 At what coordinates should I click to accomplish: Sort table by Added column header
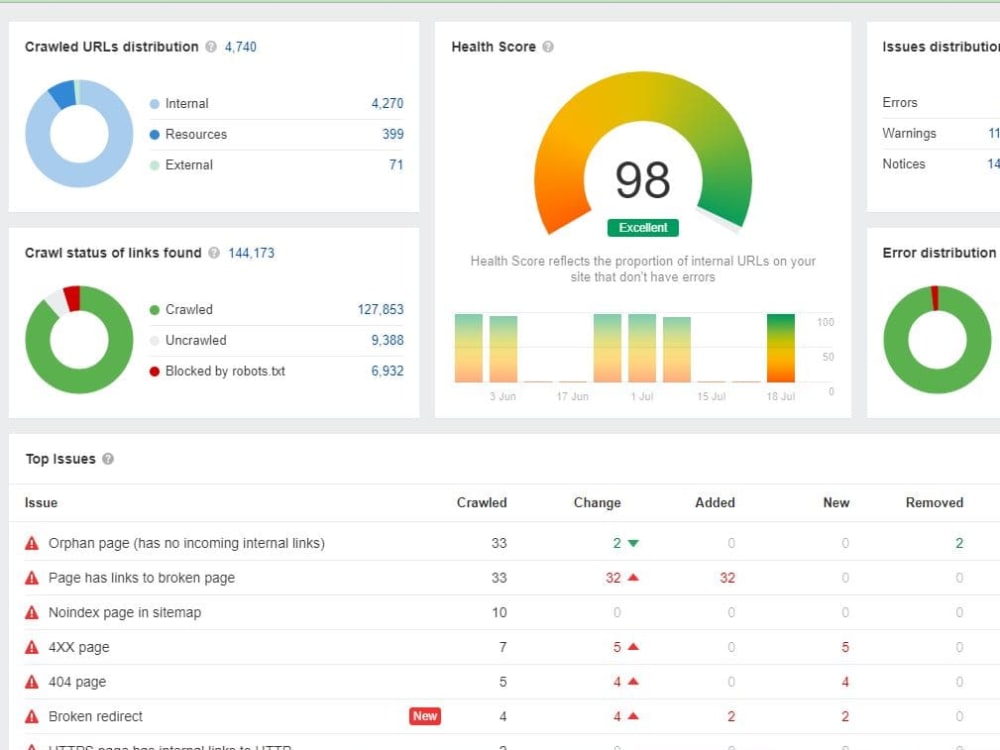715,503
